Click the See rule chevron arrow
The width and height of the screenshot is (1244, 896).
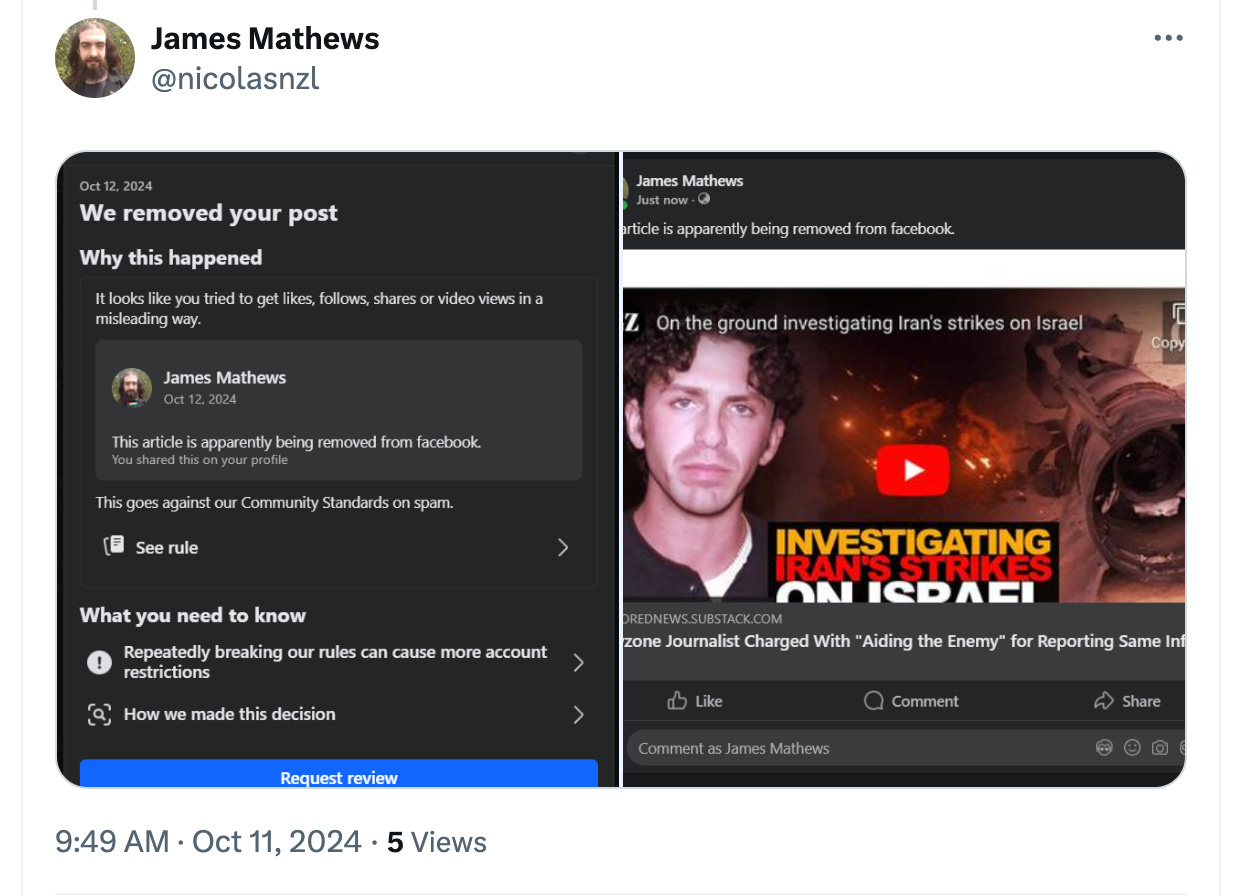(563, 547)
